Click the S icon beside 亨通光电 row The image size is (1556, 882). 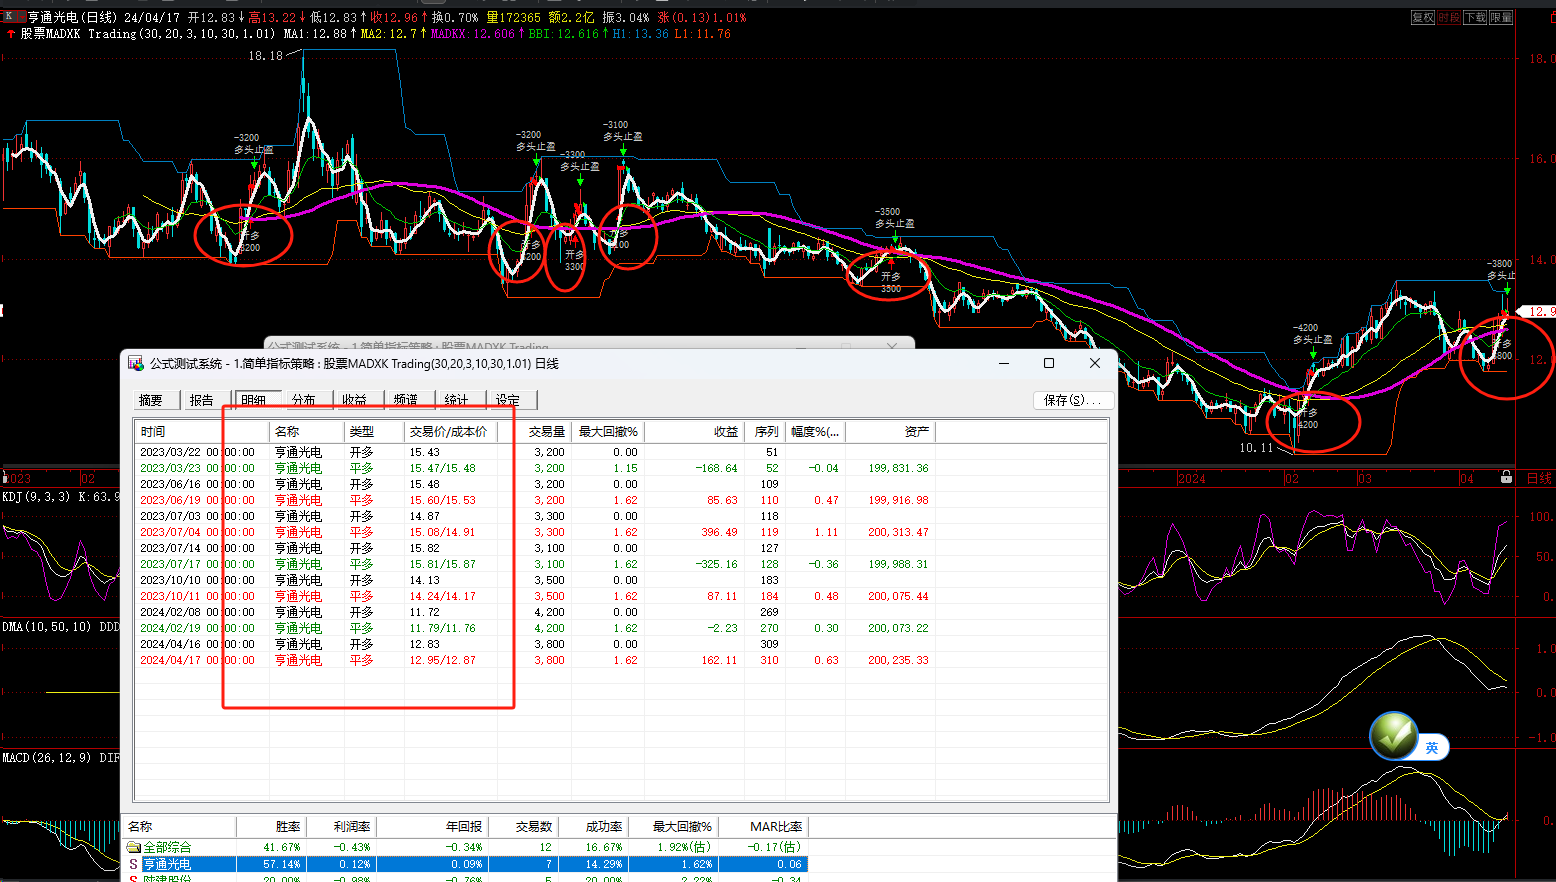coord(133,864)
